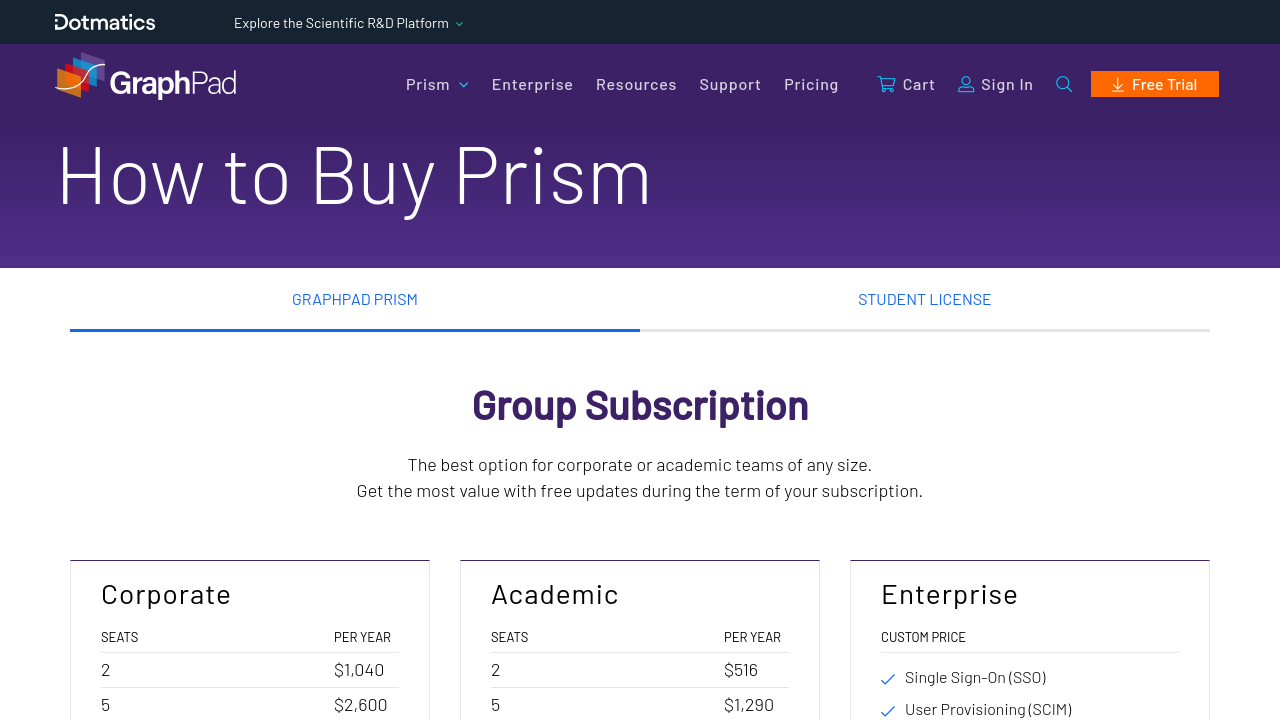Open the Pricing page link
This screenshot has width=1280, height=720.
coord(811,84)
